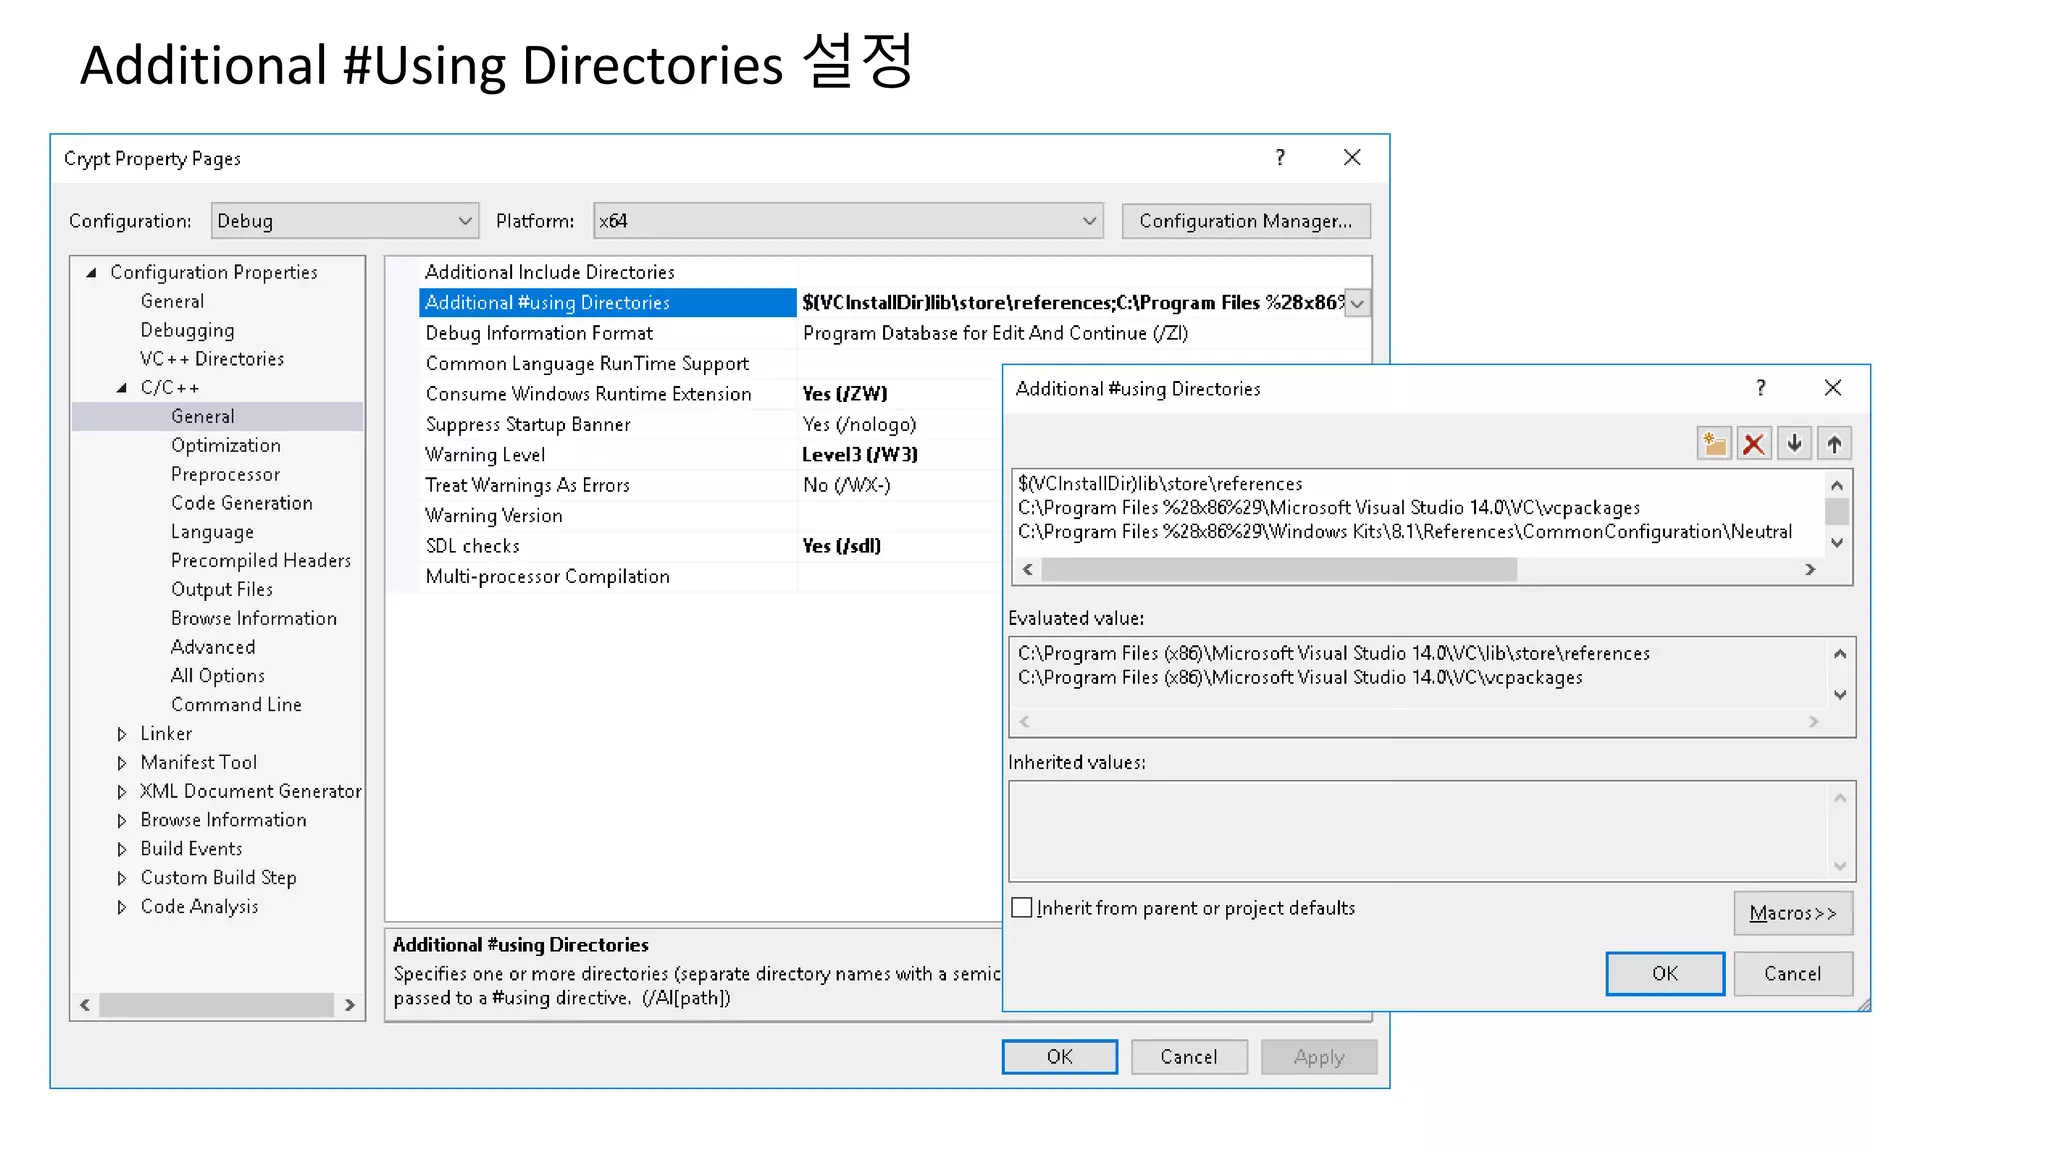Collapse the Configuration Properties tree node
The height and width of the screenshot is (1152, 2048).
(x=92, y=272)
